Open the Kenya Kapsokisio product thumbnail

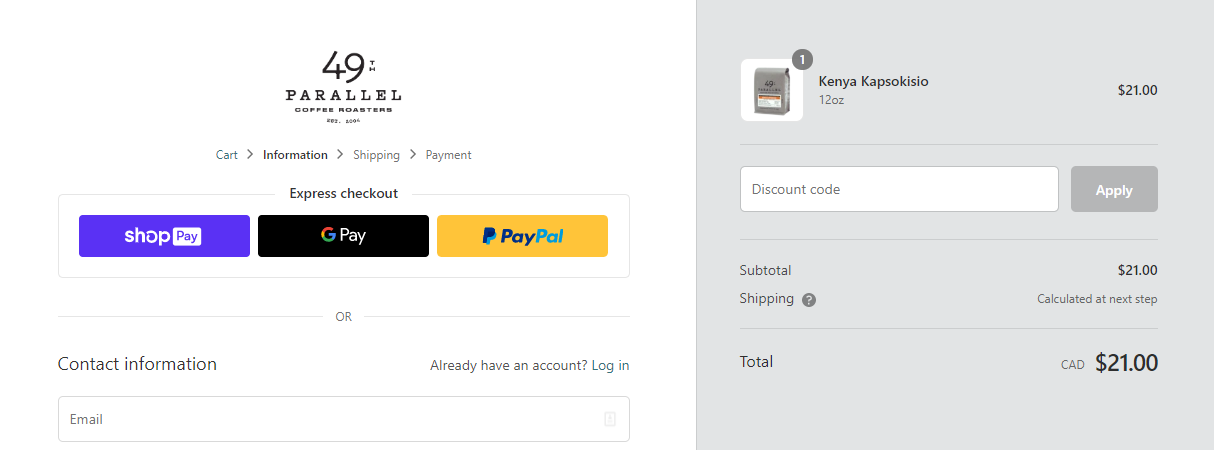[772, 90]
